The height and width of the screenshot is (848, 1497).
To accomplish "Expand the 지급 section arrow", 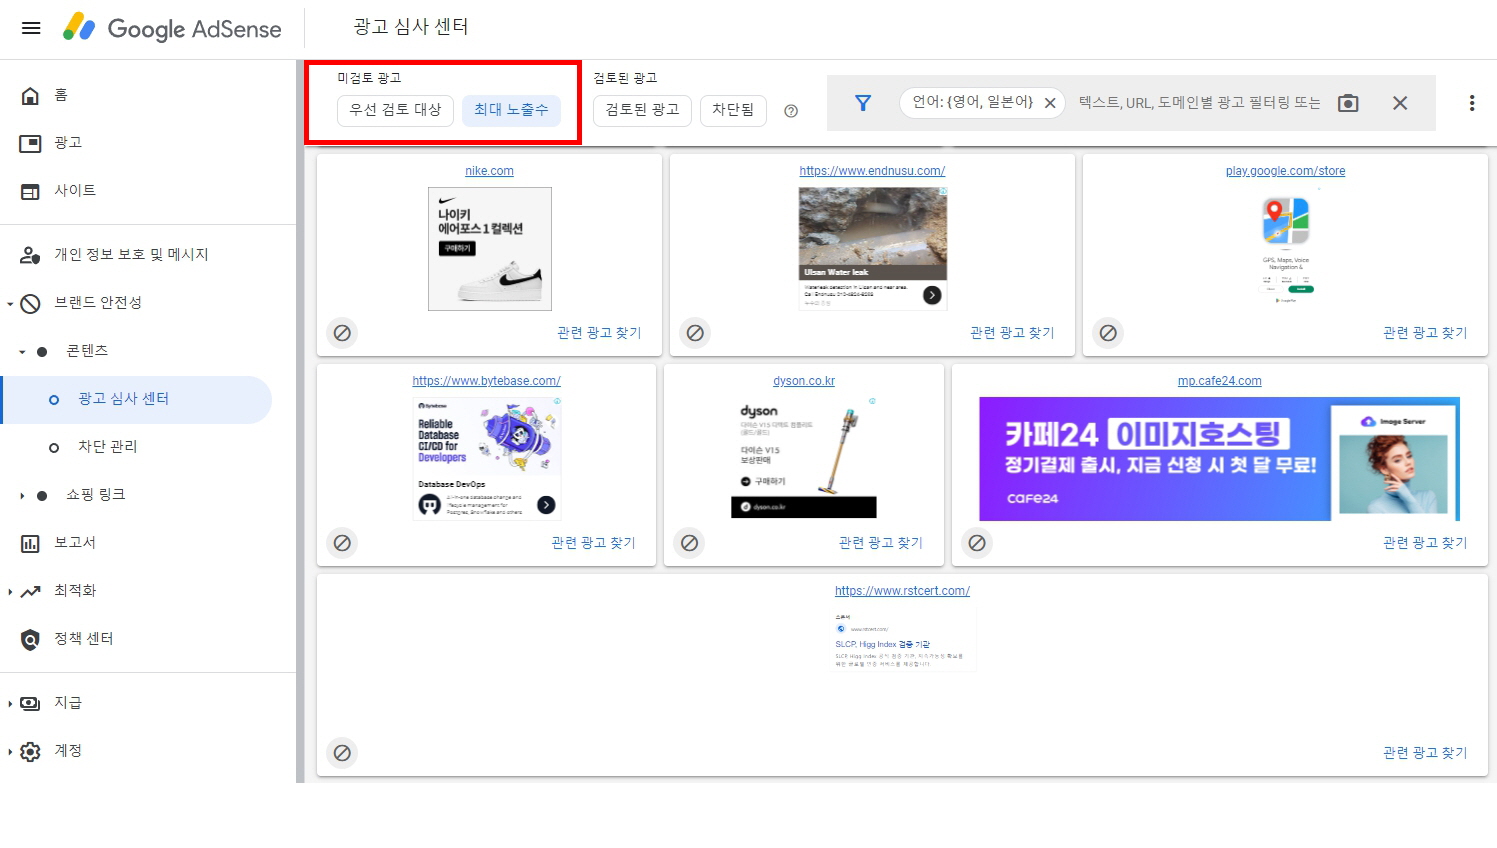I will [10, 704].
